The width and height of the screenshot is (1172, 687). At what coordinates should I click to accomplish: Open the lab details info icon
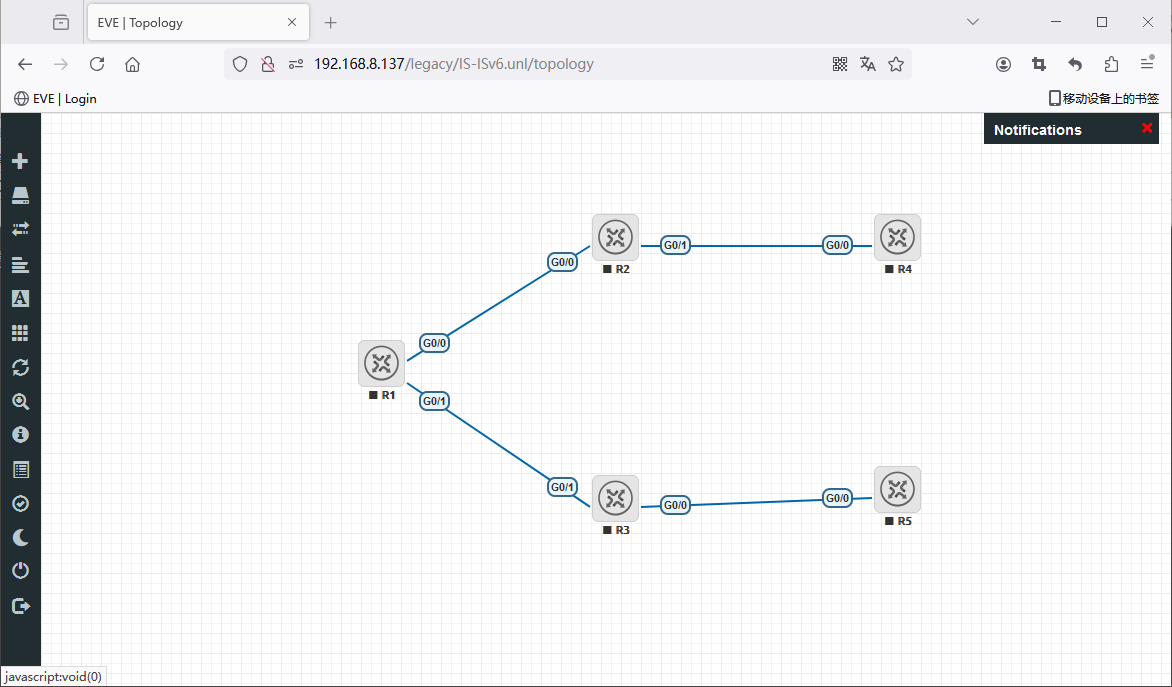[x=20, y=435]
